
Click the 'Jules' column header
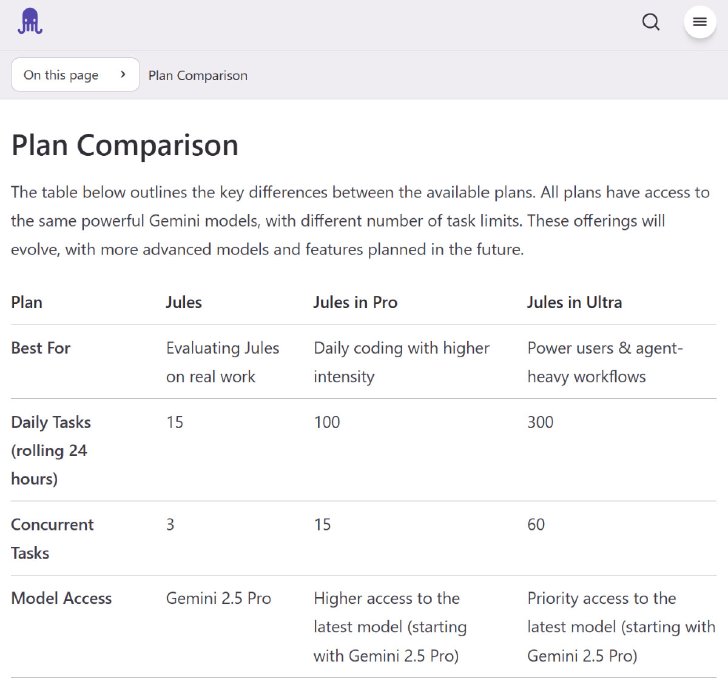click(x=184, y=302)
